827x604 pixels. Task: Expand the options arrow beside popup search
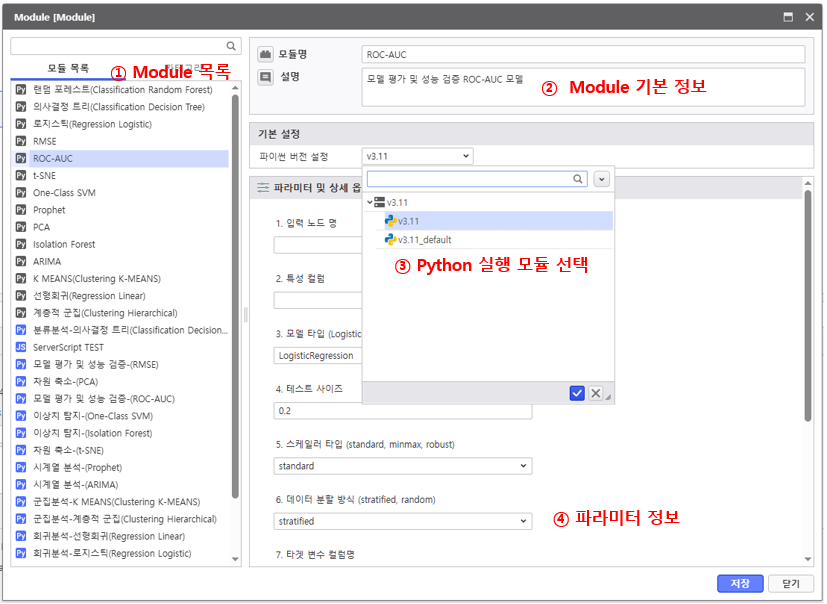[601, 179]
